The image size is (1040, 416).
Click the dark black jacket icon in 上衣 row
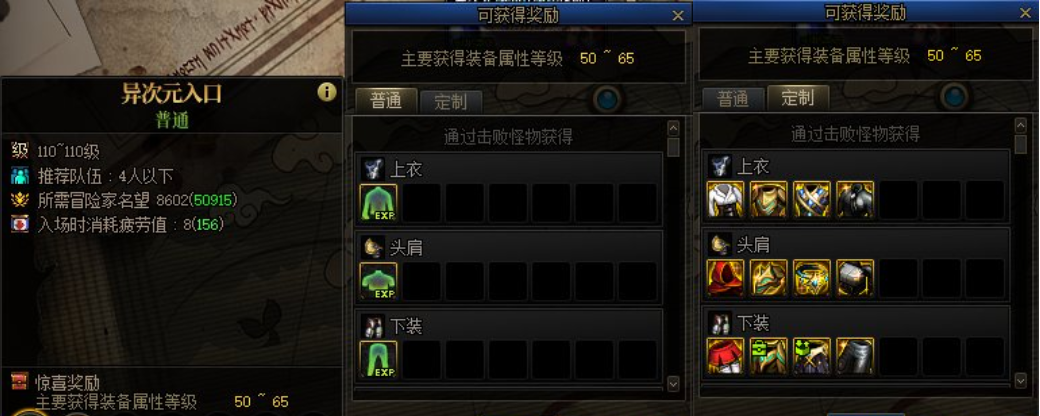[x=855, y=199]
